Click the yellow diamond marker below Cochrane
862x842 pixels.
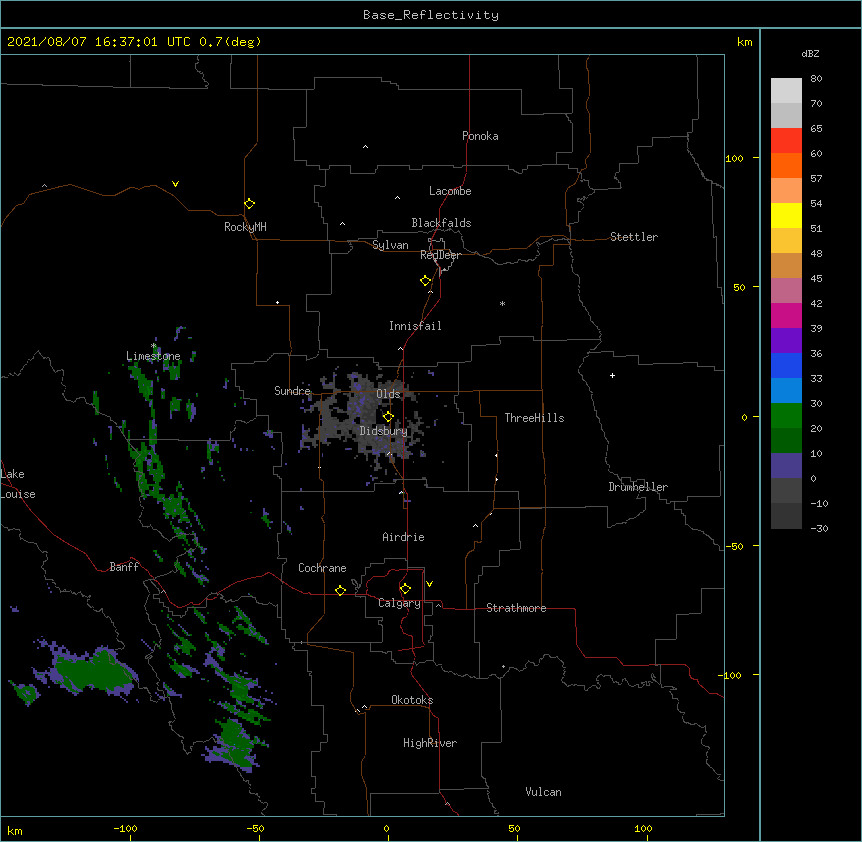coord(340,590)
